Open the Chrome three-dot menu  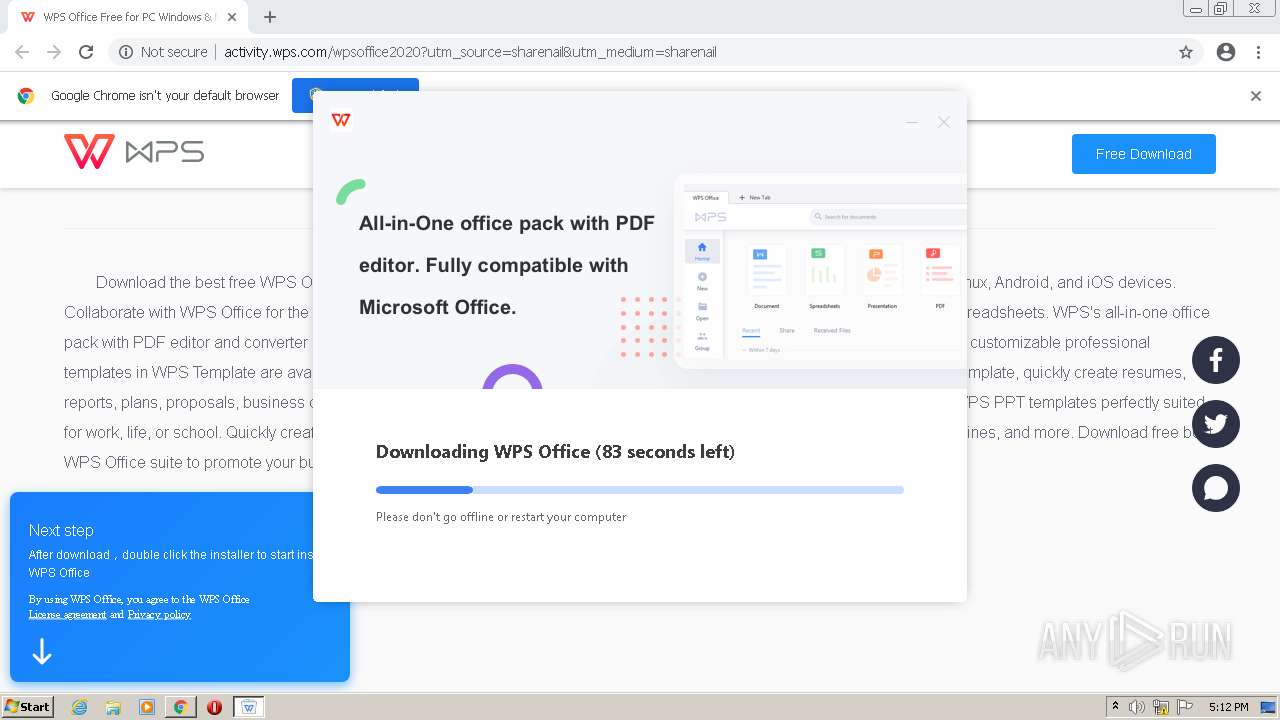(1258, 52)
